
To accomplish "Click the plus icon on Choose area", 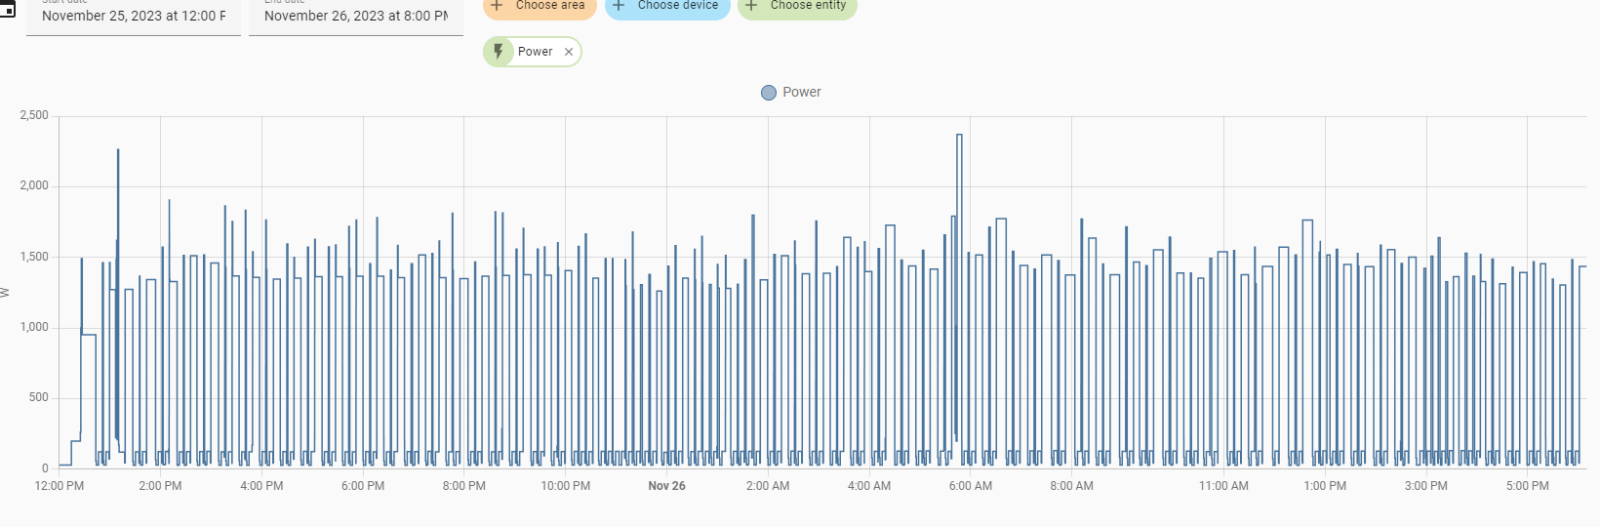I will [x=496, y=5].
